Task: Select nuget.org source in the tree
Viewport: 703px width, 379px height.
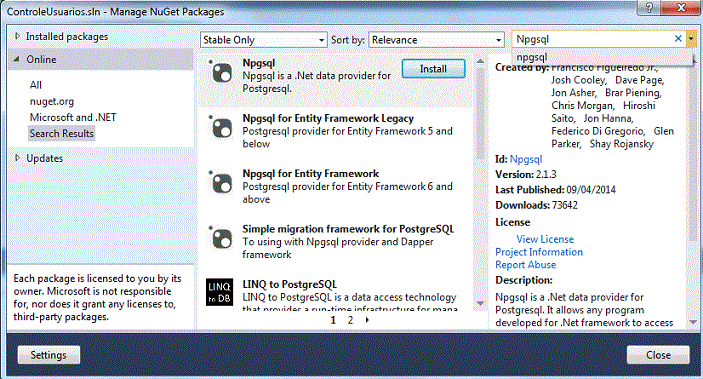Action: (x=52, y=101)
